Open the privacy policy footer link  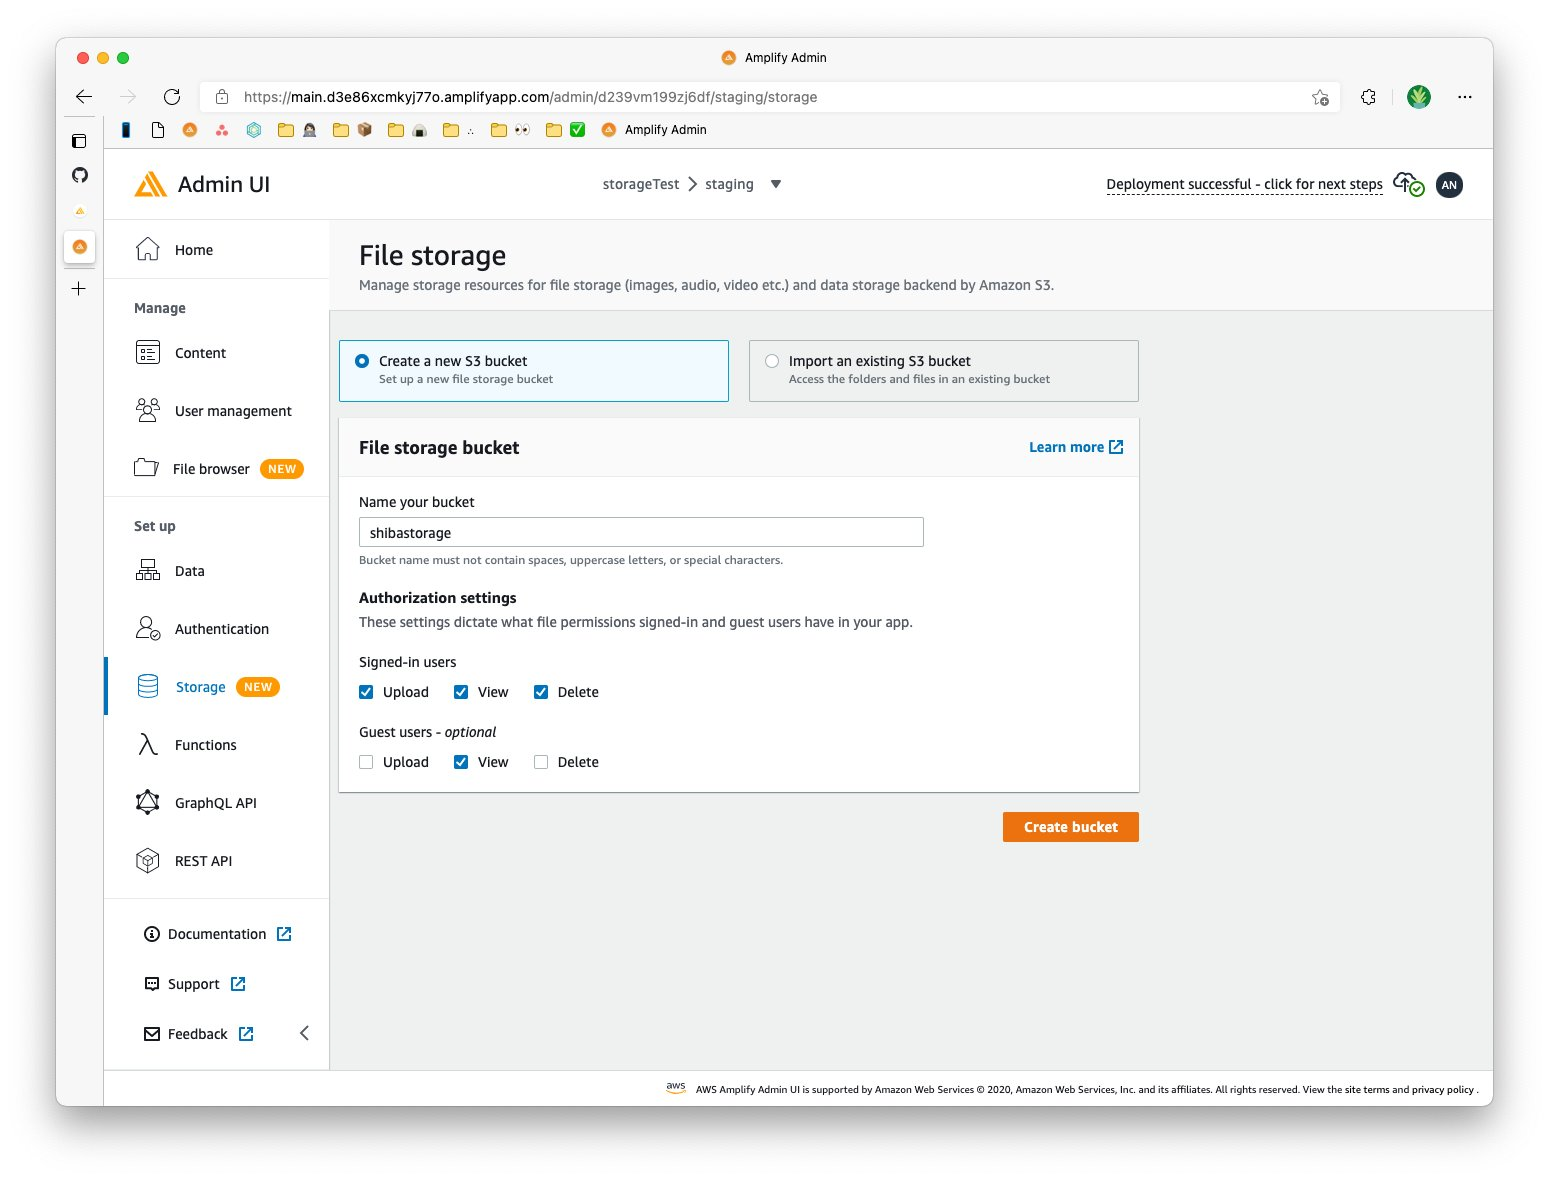tap(1443, 1090)
